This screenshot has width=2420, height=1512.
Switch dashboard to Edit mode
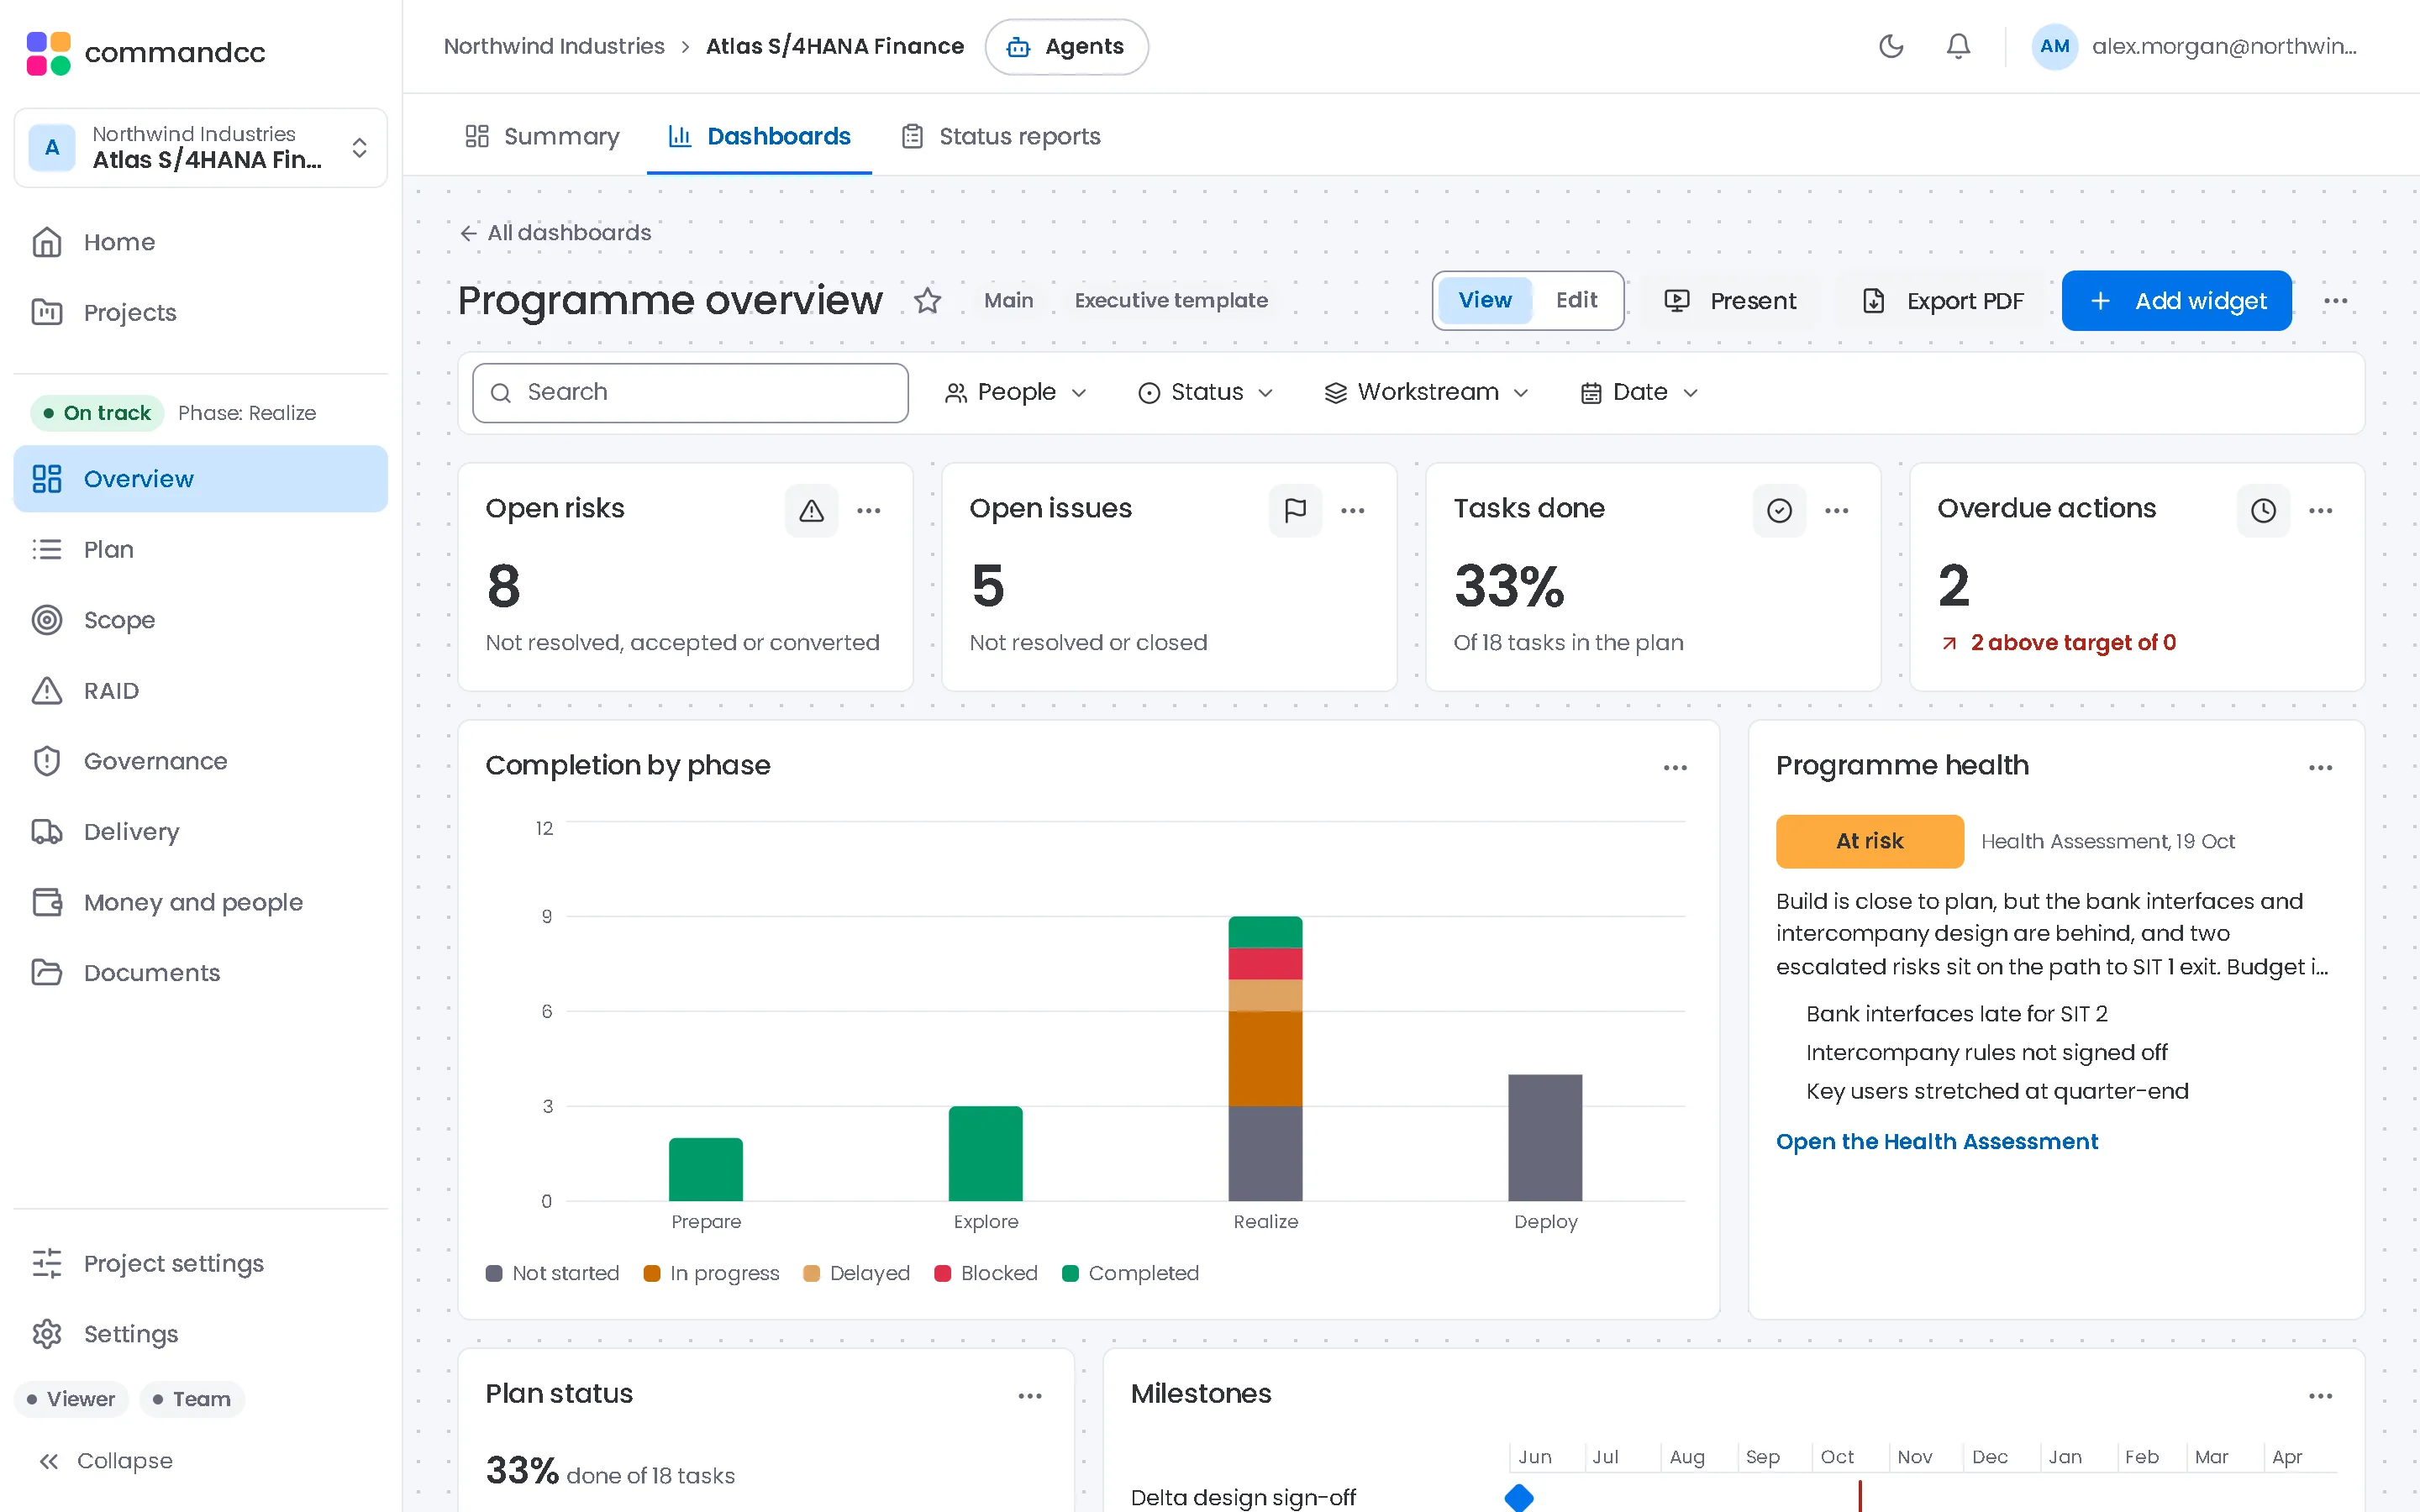[1576, 300]
